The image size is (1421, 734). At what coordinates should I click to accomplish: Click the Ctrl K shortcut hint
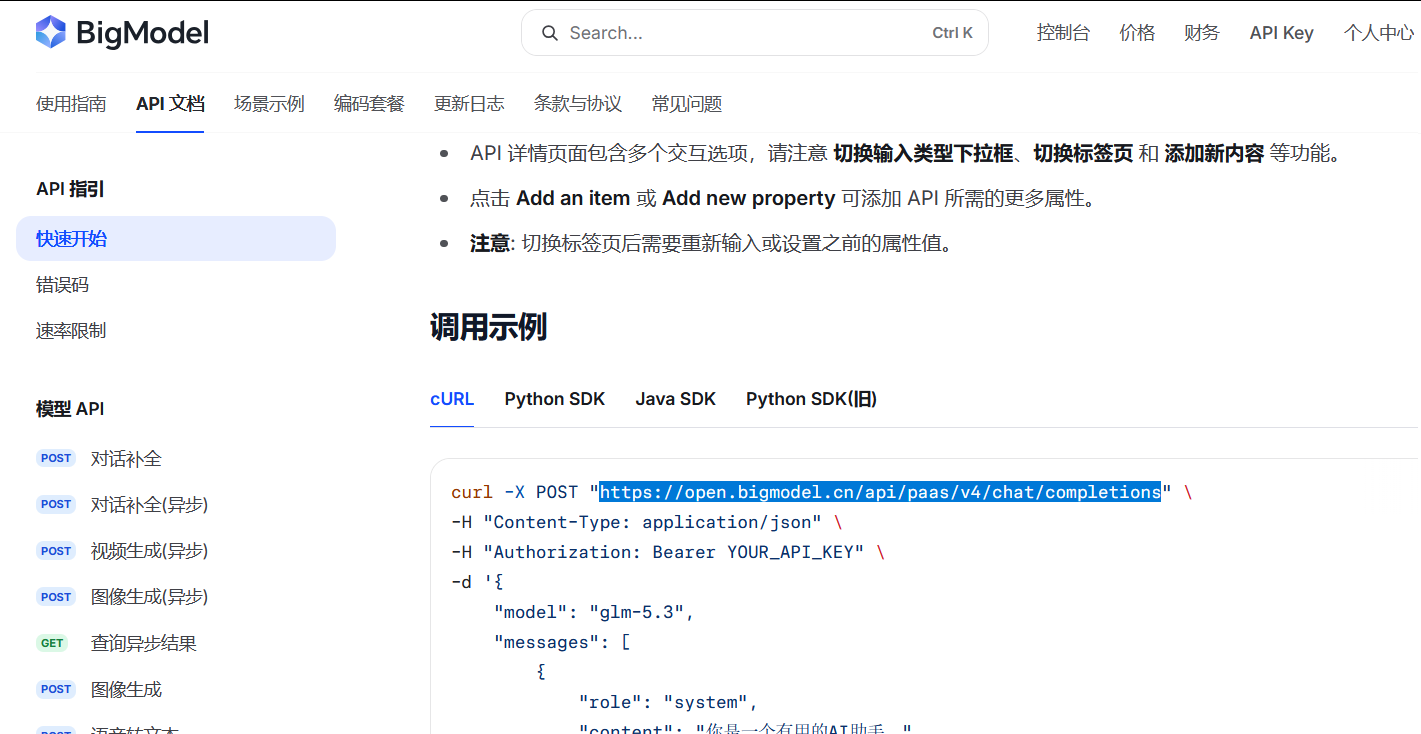click(x=952, y=33)
